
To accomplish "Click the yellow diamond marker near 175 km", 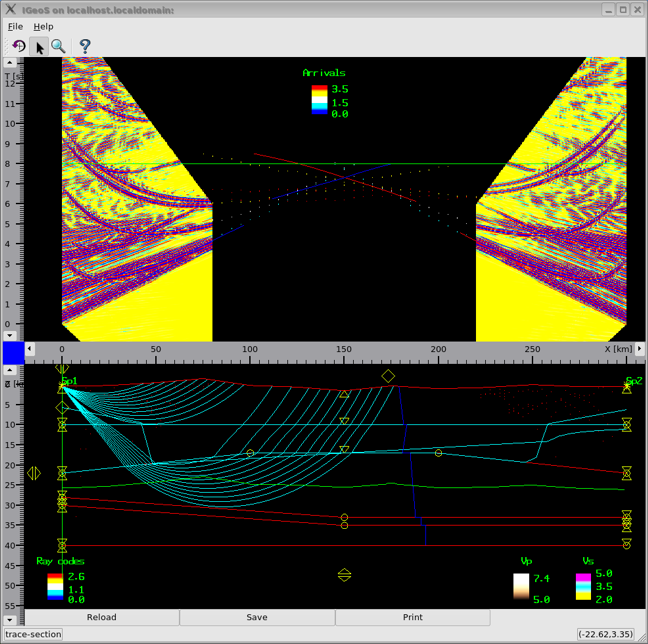I will [388, 376].
